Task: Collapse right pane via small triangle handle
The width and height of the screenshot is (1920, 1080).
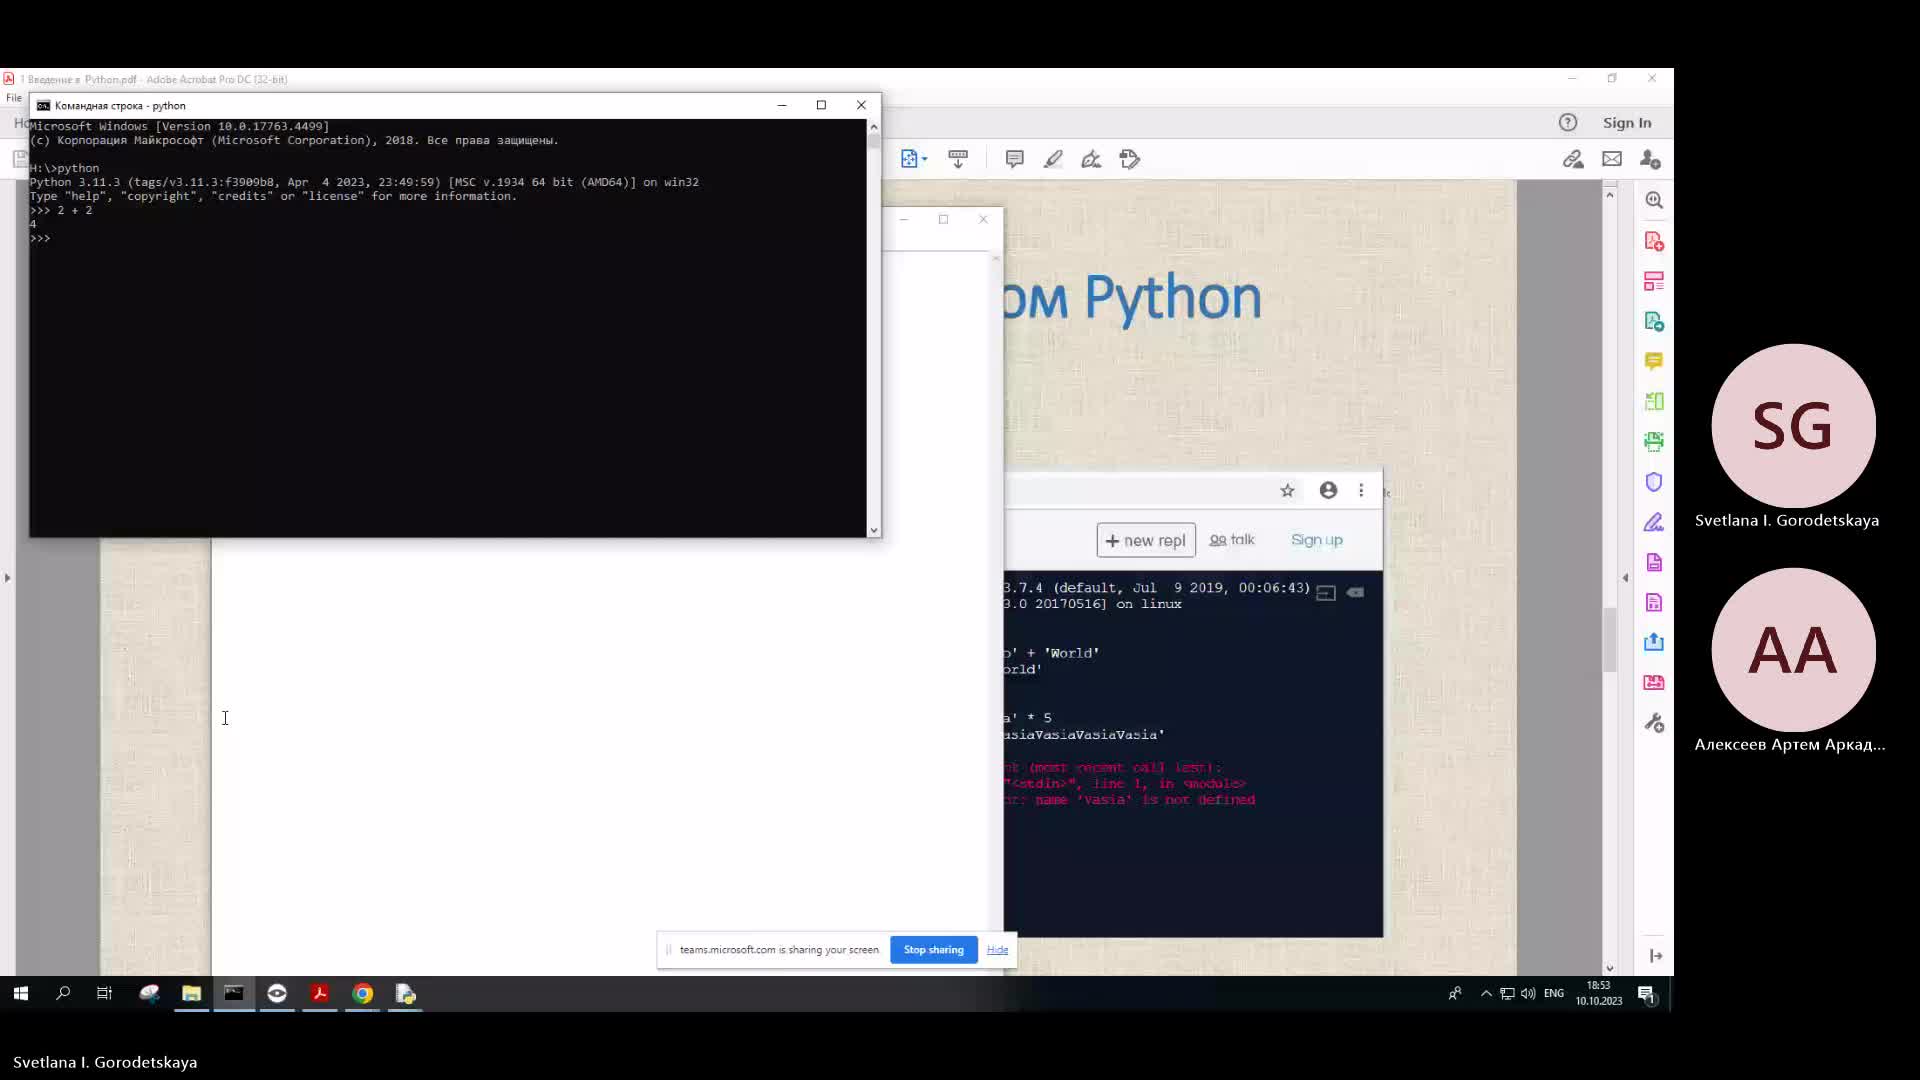Action: pyautogui.click(x=1625, y=577)
